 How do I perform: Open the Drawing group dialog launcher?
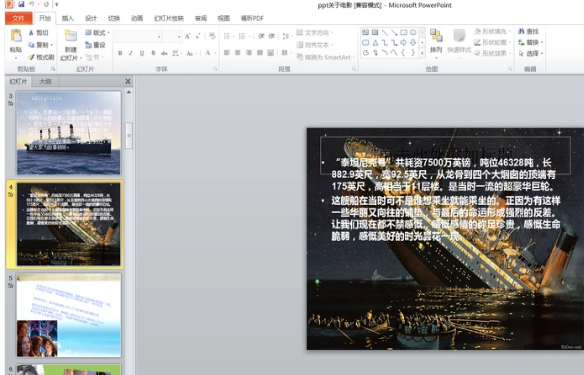[510, 69]
